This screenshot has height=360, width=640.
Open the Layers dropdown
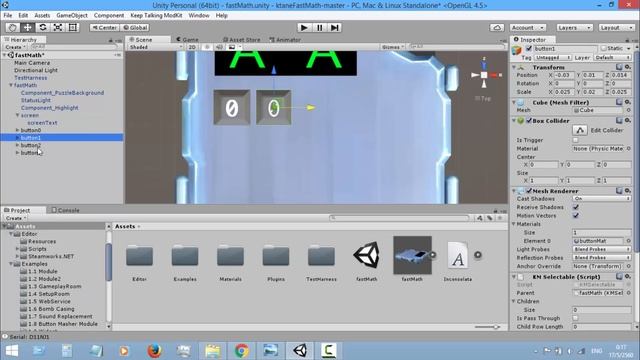(x=574, y=27)
